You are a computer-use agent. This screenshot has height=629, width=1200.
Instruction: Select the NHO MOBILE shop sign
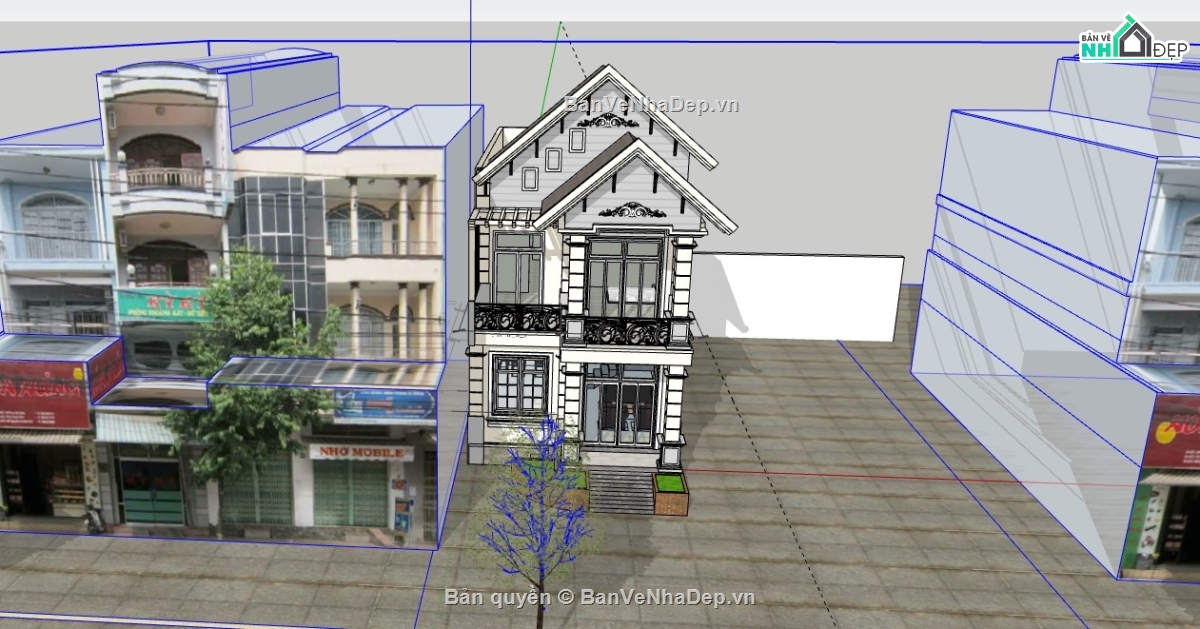click(x=361, y=452)
